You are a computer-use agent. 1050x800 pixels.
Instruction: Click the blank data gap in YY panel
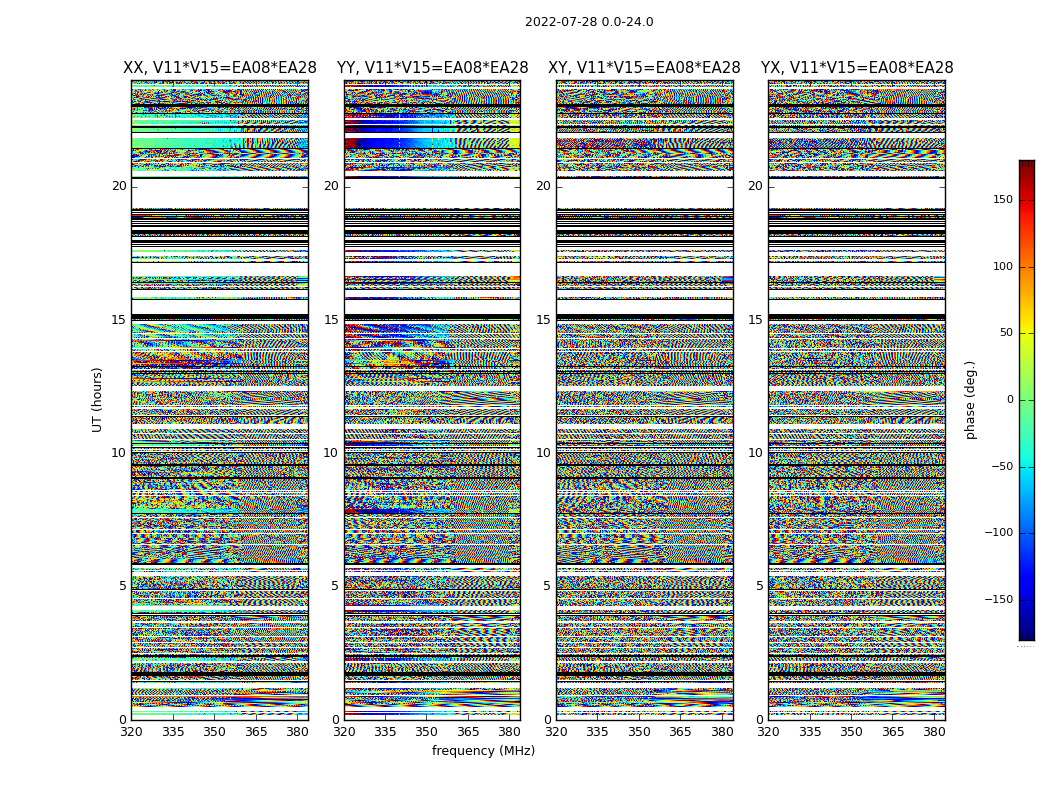433,193
